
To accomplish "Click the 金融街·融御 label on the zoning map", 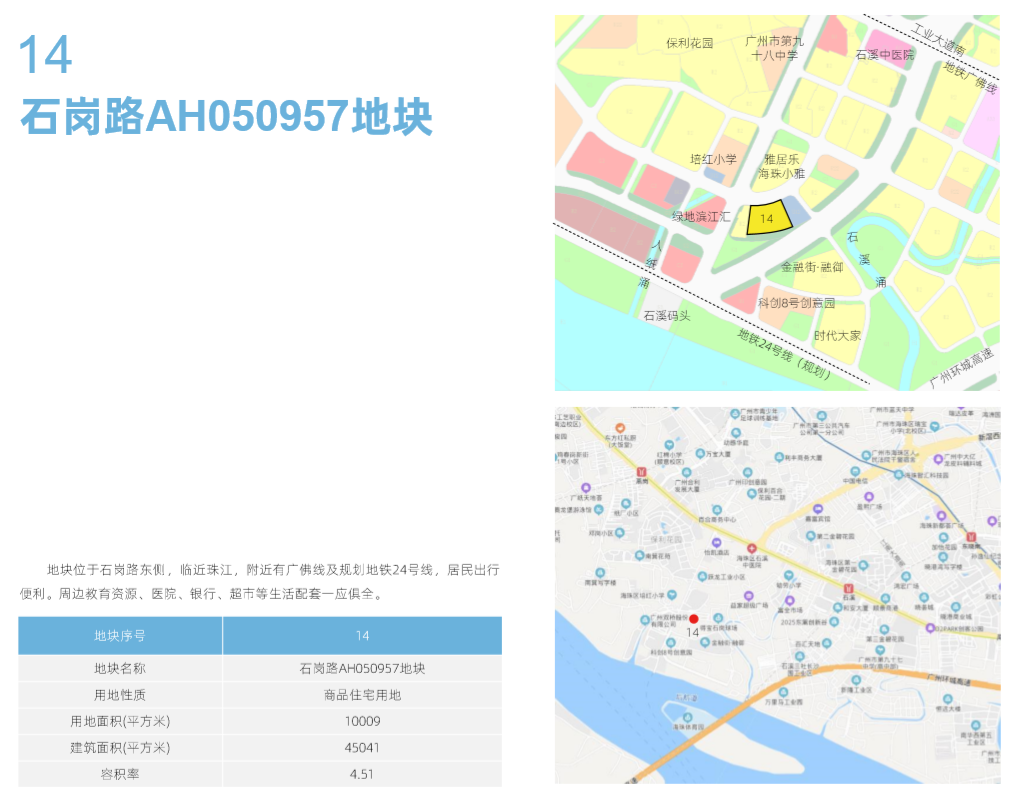I will [812, 266].
